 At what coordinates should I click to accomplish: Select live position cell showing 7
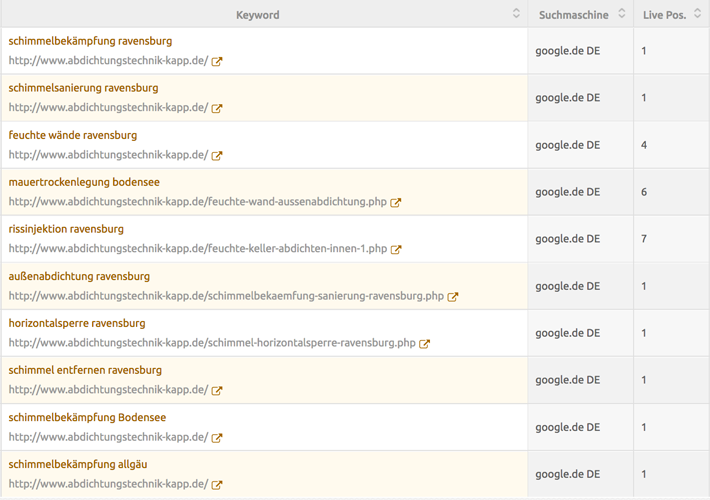(x=644, y=239)
